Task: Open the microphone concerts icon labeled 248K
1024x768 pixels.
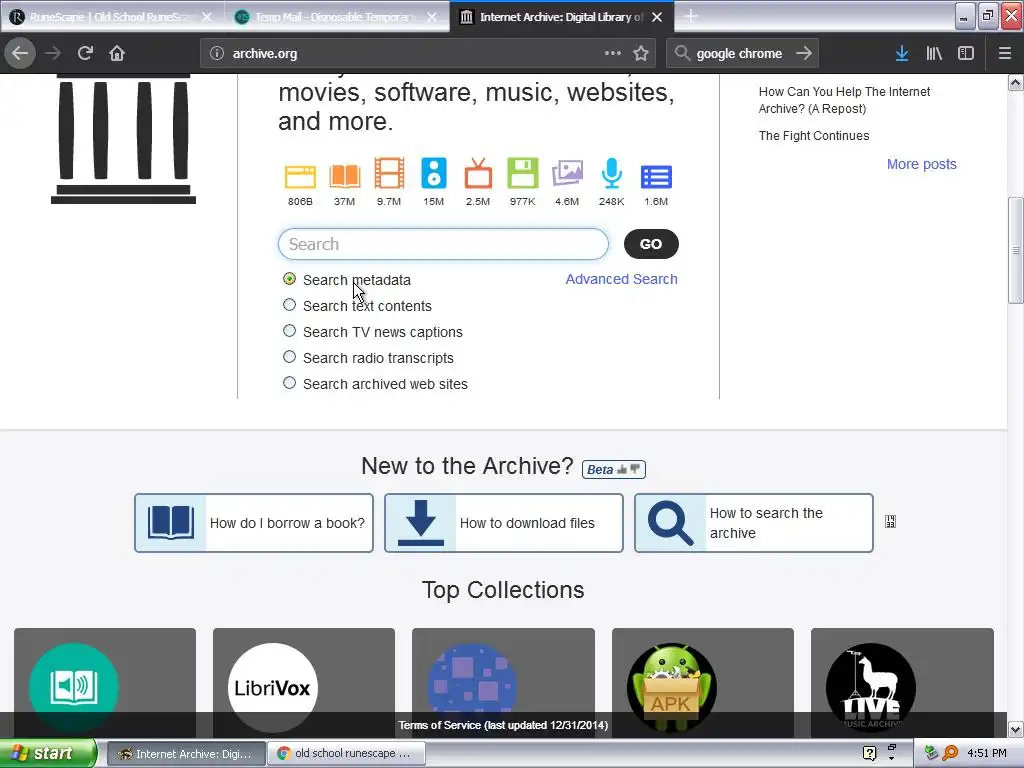Action: click(x=611, y=174)
